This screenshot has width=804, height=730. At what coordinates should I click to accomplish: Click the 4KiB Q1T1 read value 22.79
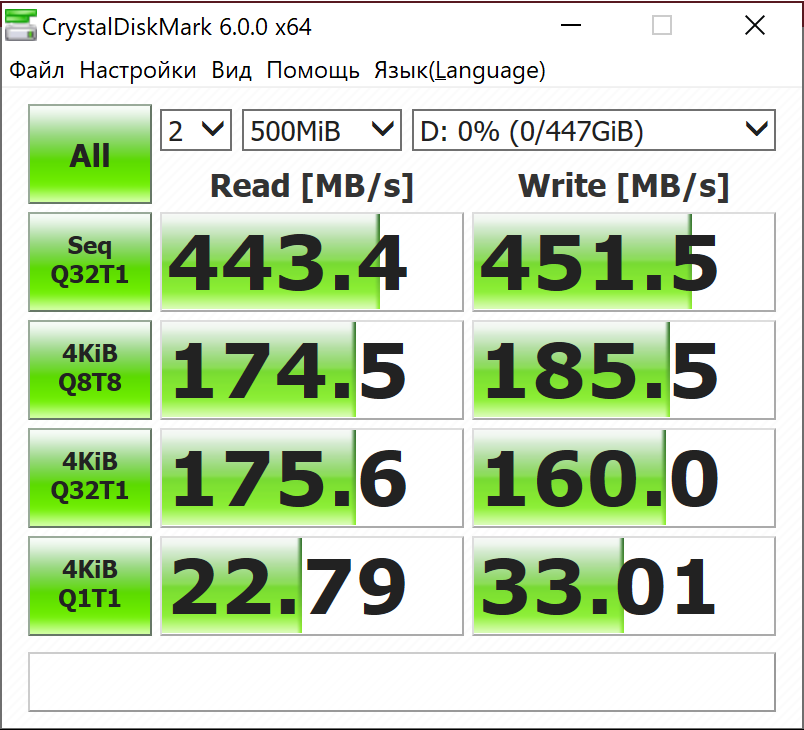click(312, 586)
